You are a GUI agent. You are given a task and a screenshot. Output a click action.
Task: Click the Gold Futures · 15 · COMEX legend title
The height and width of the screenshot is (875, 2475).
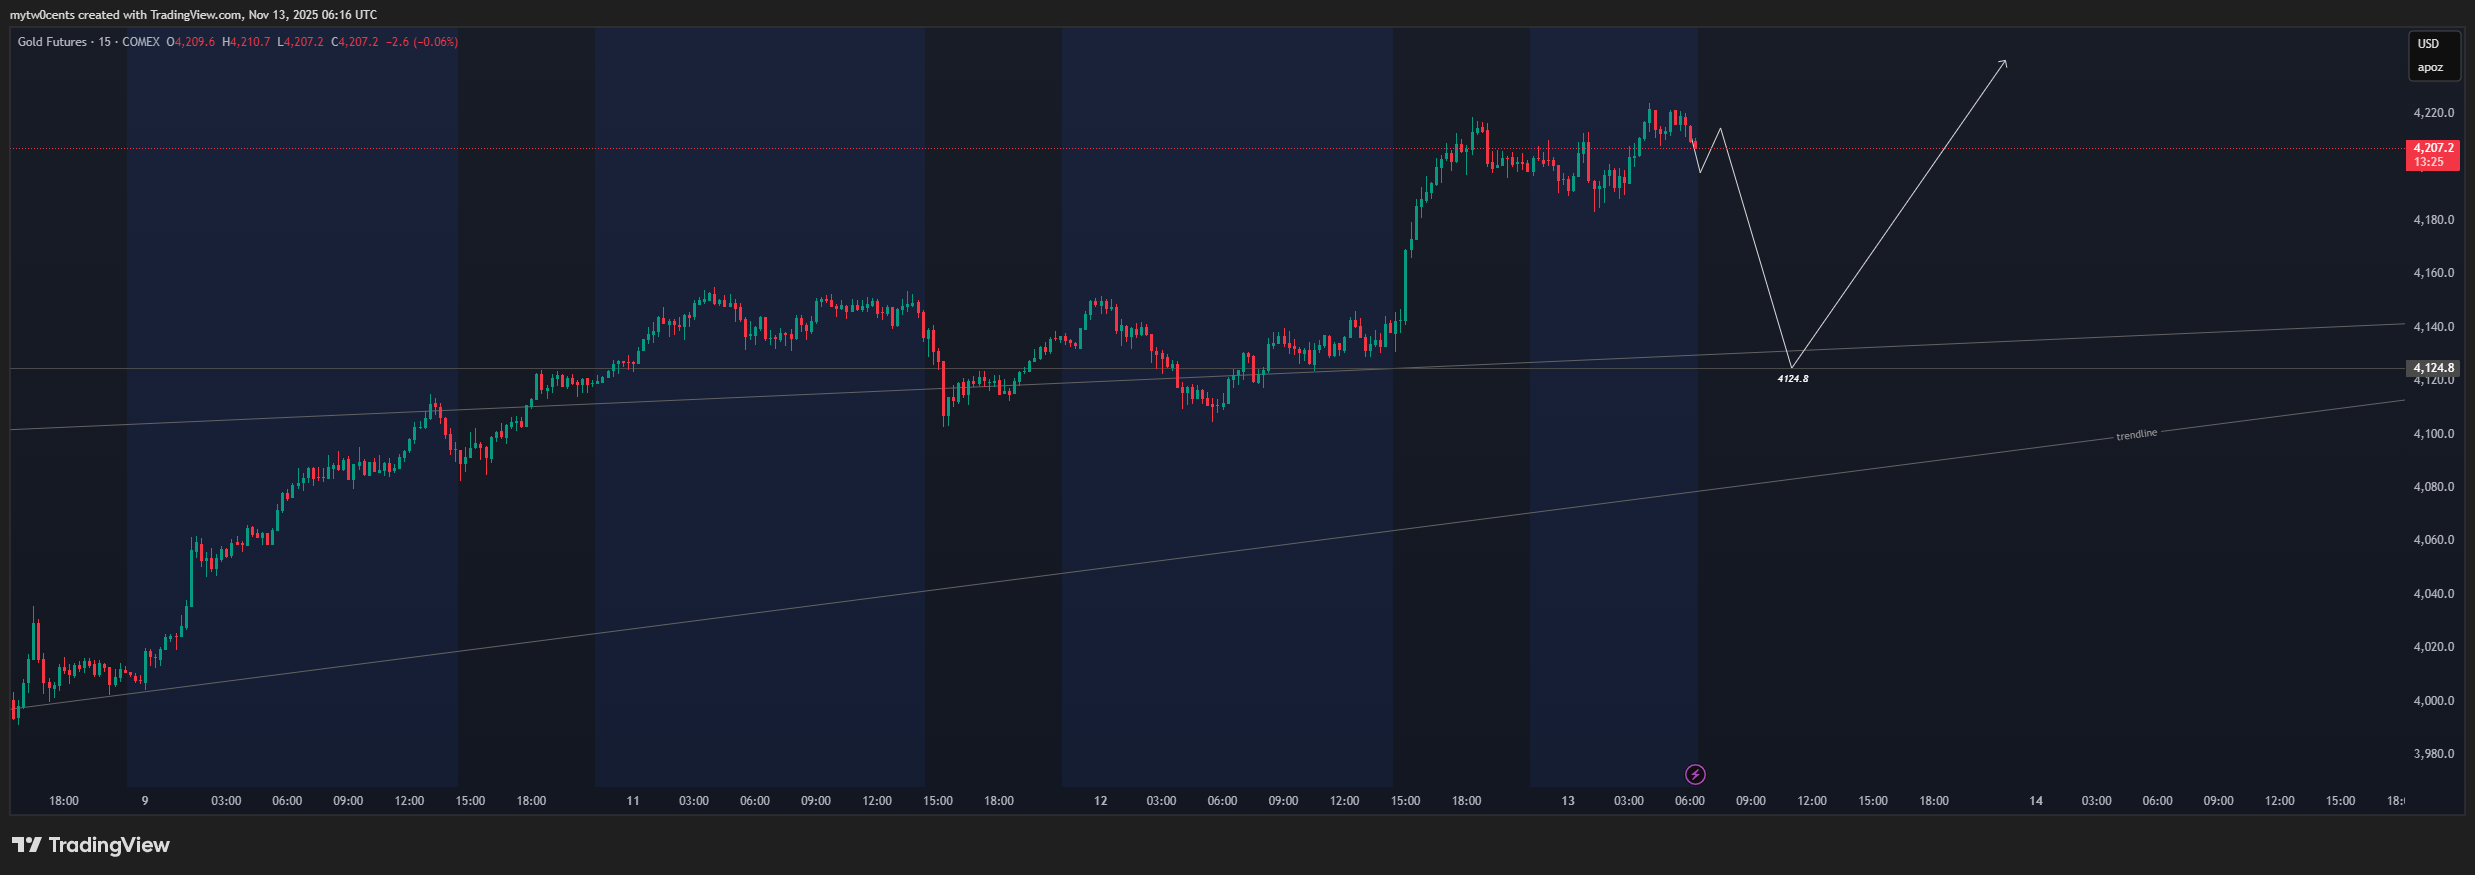(89, 42)
